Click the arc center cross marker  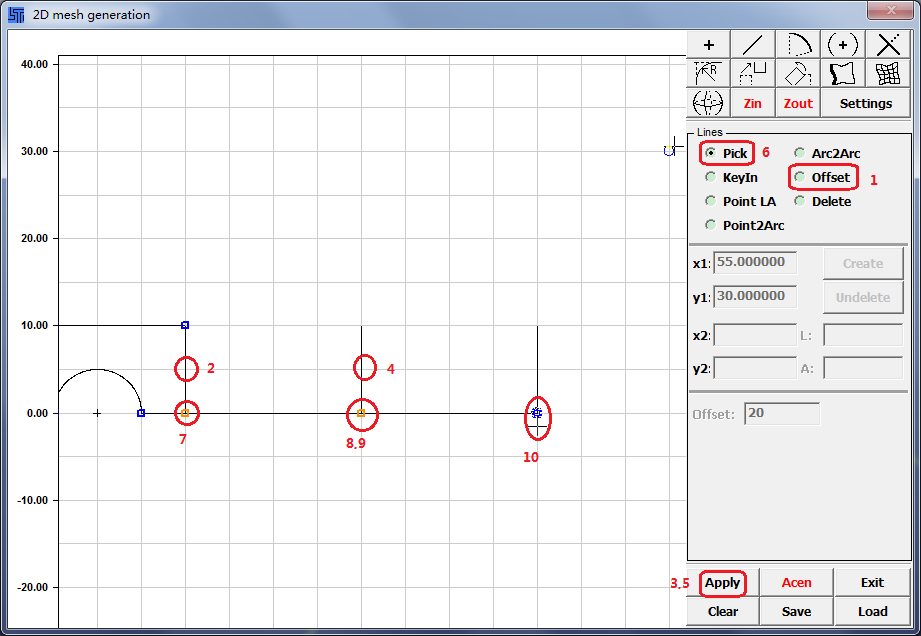(97, 413)
